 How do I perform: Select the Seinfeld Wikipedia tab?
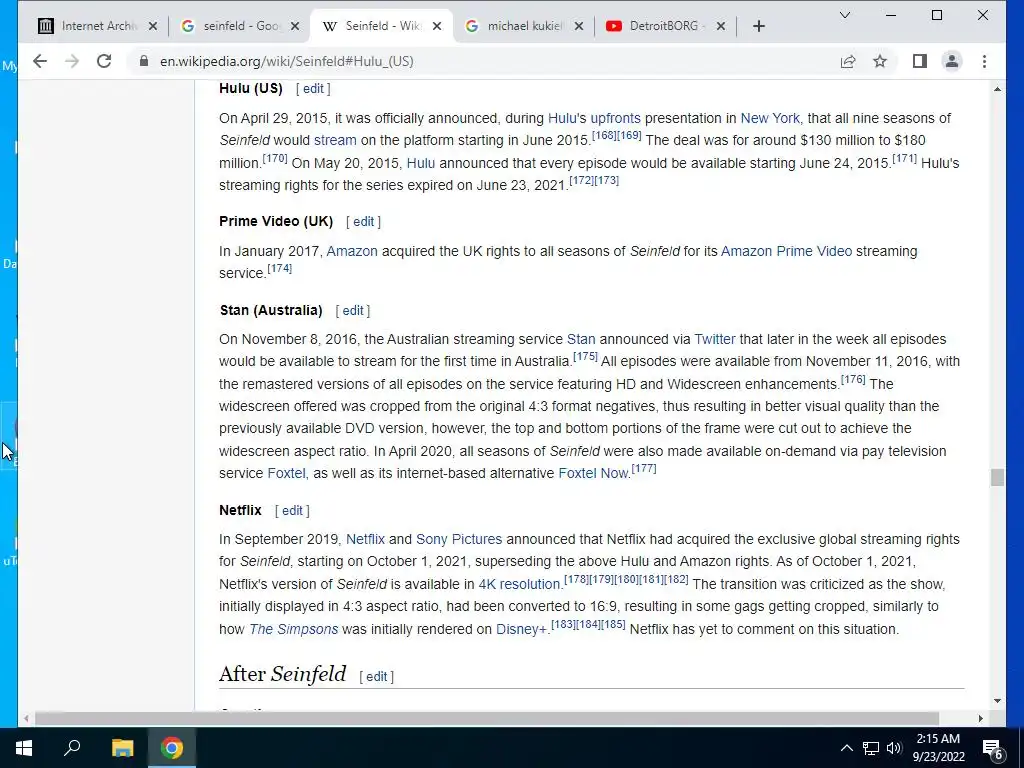click(x=382, y=26)
